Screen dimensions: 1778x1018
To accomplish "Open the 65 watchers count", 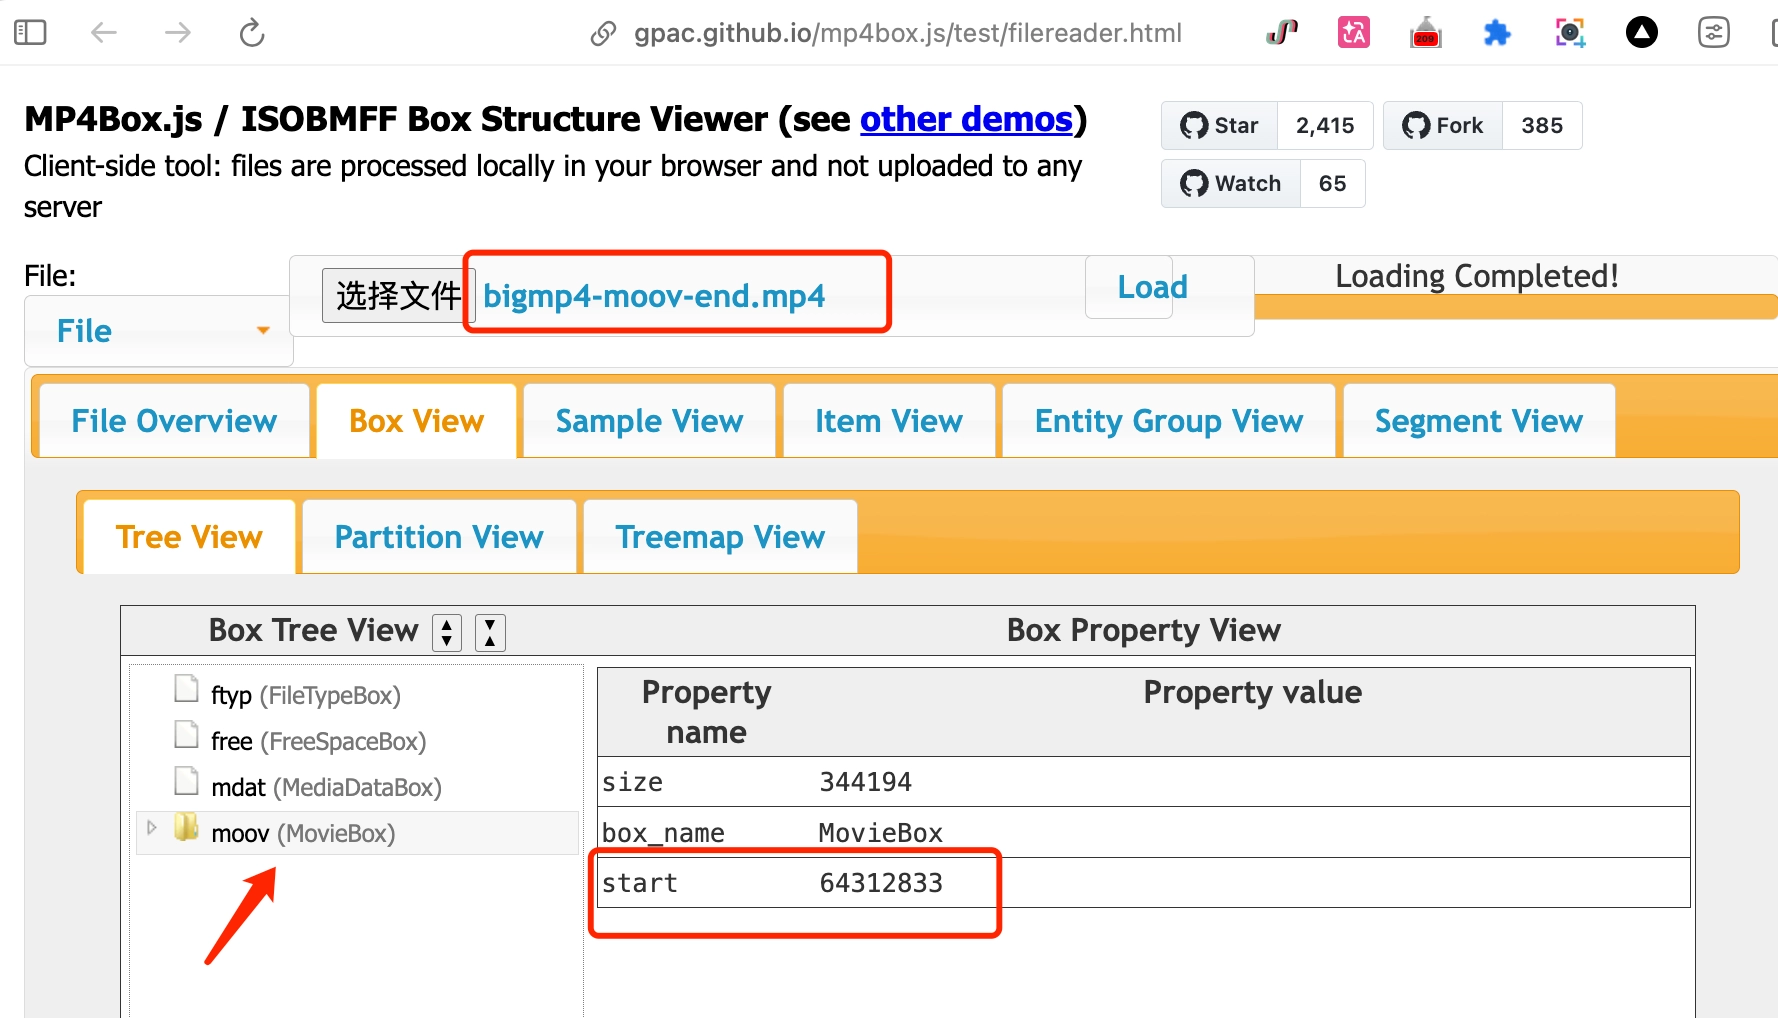I will click(1333, 183).
